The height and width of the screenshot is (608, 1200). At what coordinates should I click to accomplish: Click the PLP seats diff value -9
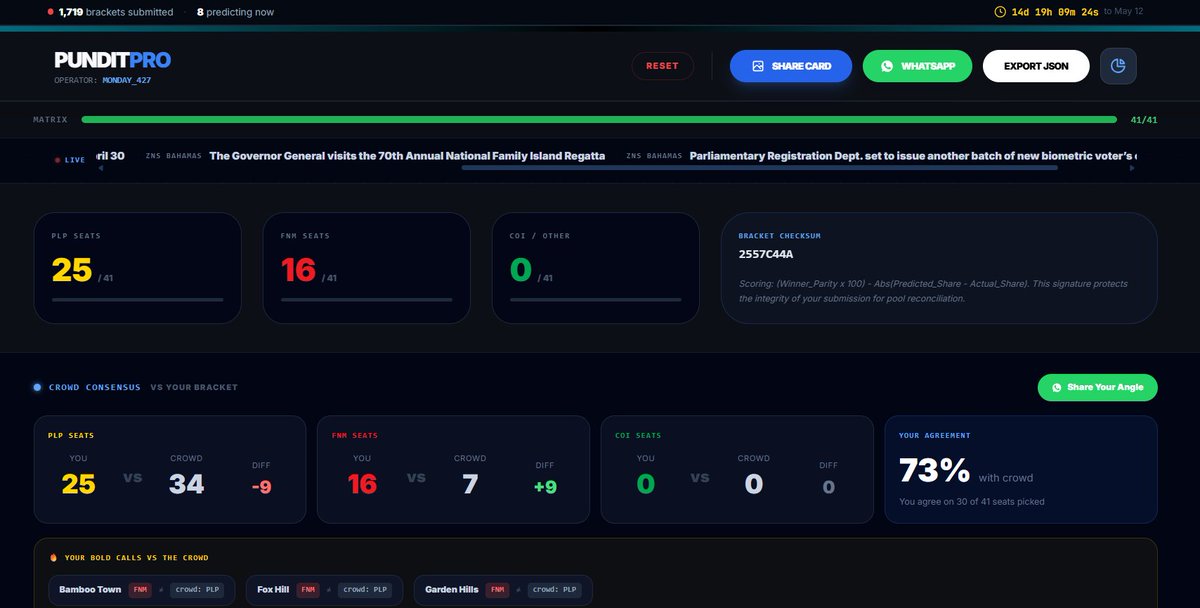click(261, 487)
